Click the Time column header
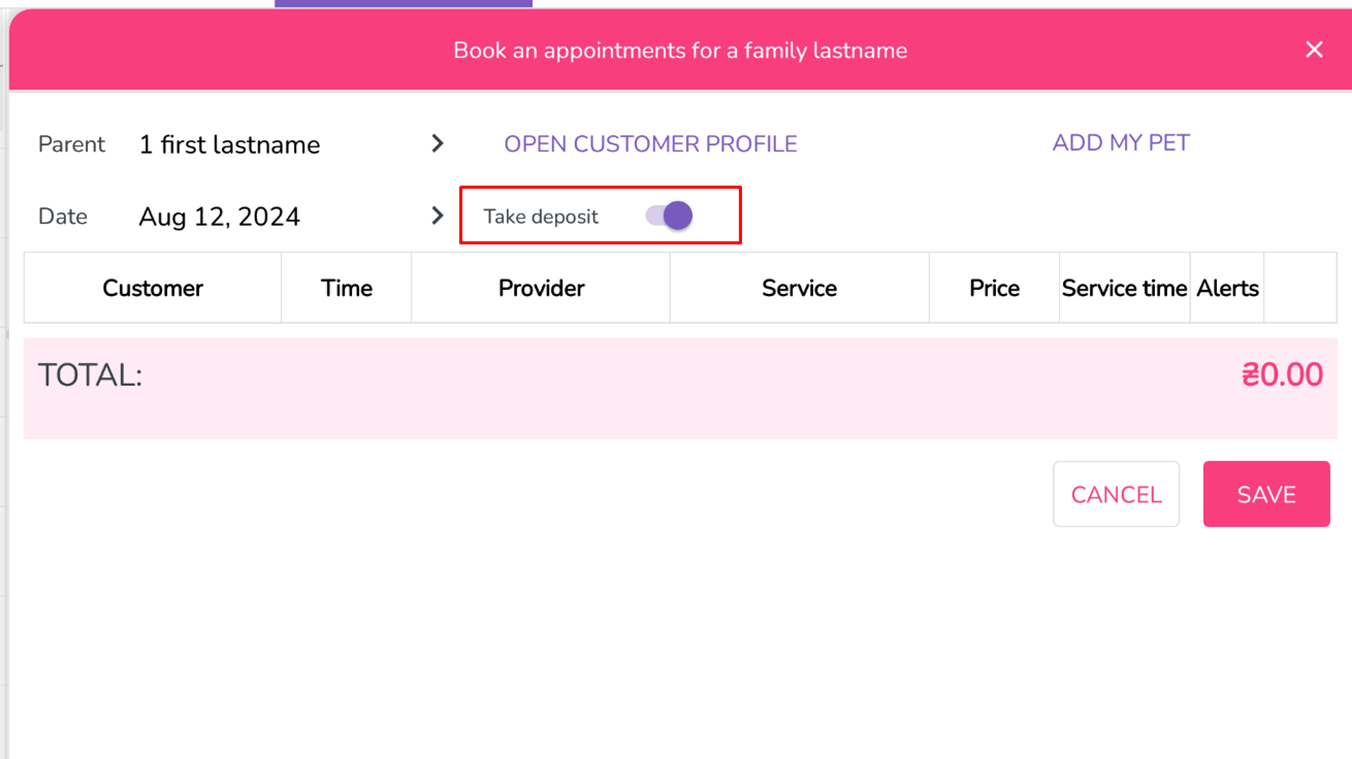The image size is (1352, 759). pyautogui.click(x=346, y=288)
